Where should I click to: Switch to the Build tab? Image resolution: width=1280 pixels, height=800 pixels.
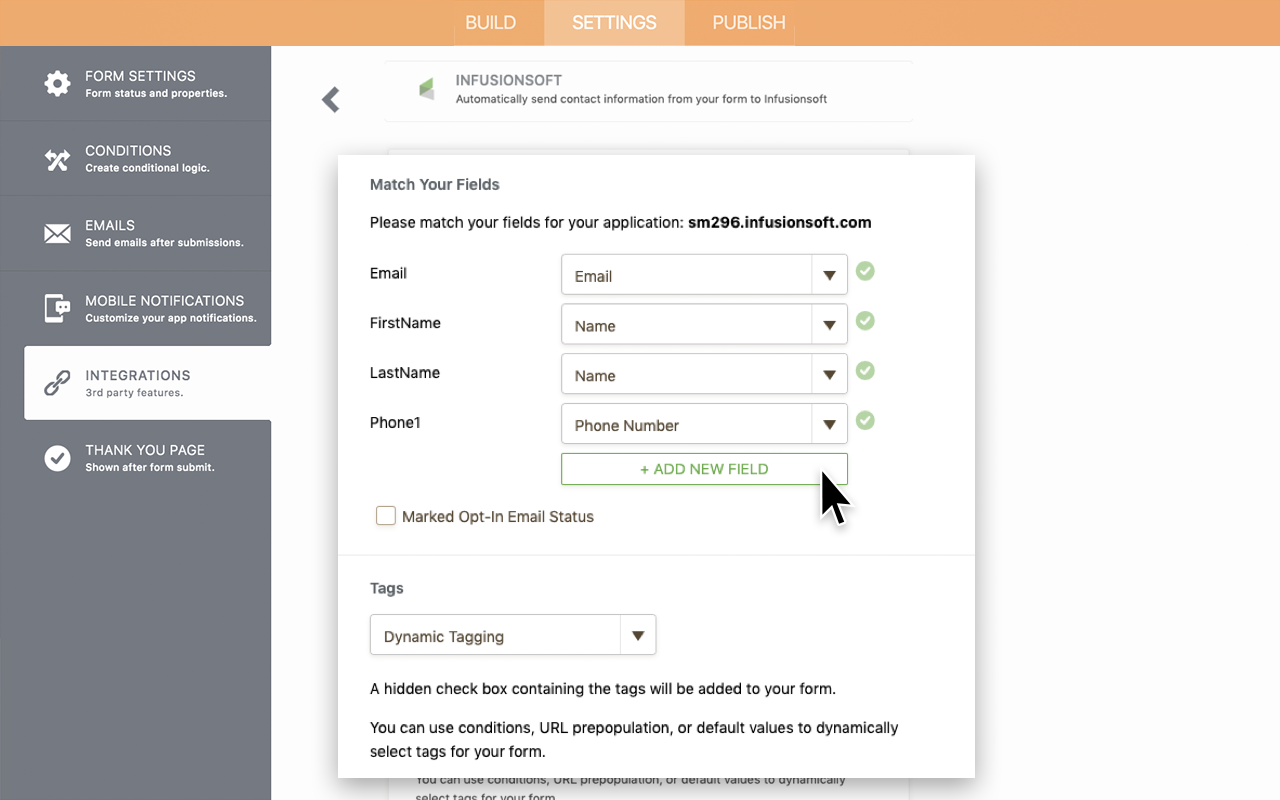pos(490,22)
